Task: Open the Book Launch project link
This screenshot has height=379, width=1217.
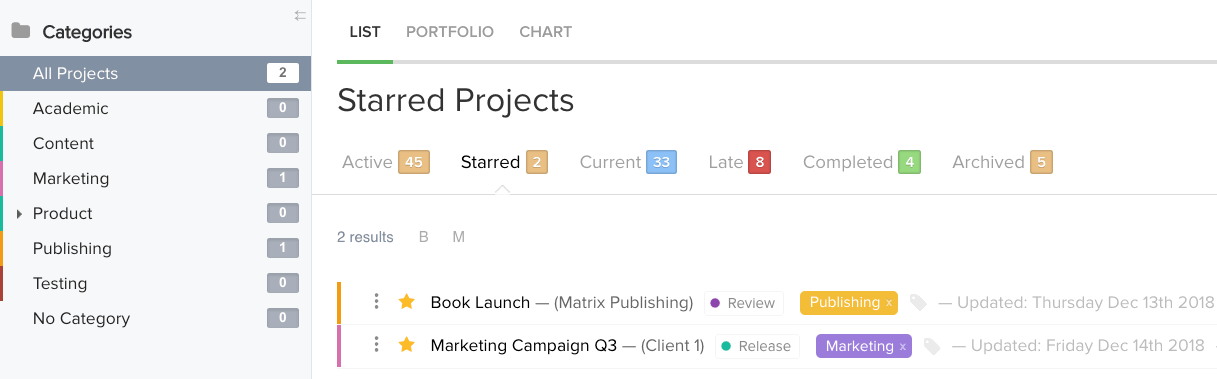Action: (x=480, y=302)
